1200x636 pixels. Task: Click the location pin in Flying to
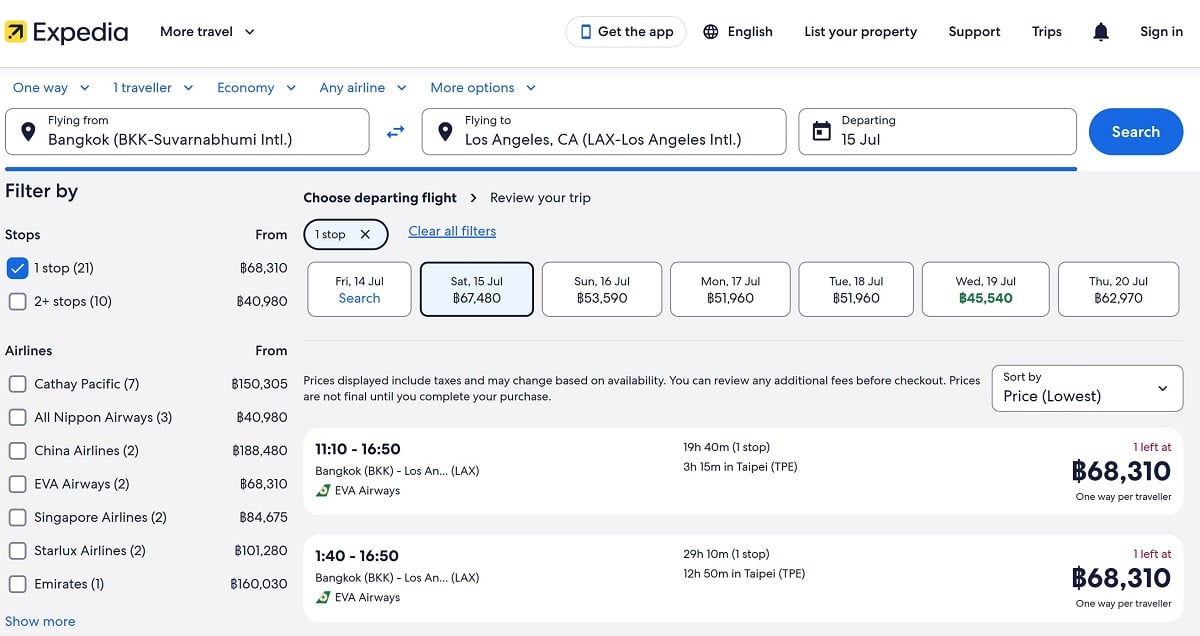(x=445, y=131)
